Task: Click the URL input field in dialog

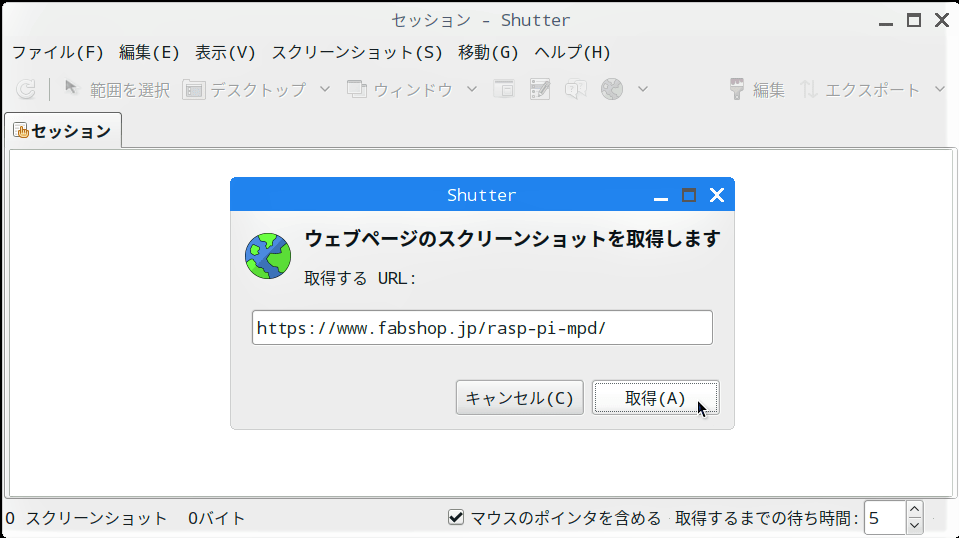Action: pyautogui.click(x=482, y=328)
